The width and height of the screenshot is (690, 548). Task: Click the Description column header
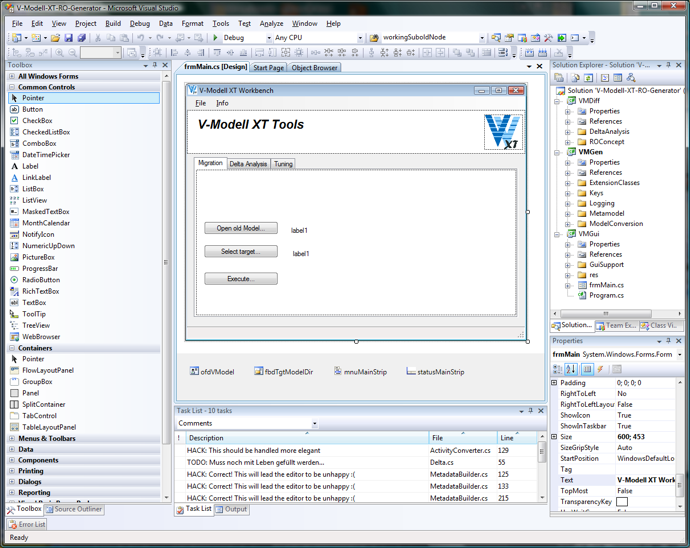307,438
